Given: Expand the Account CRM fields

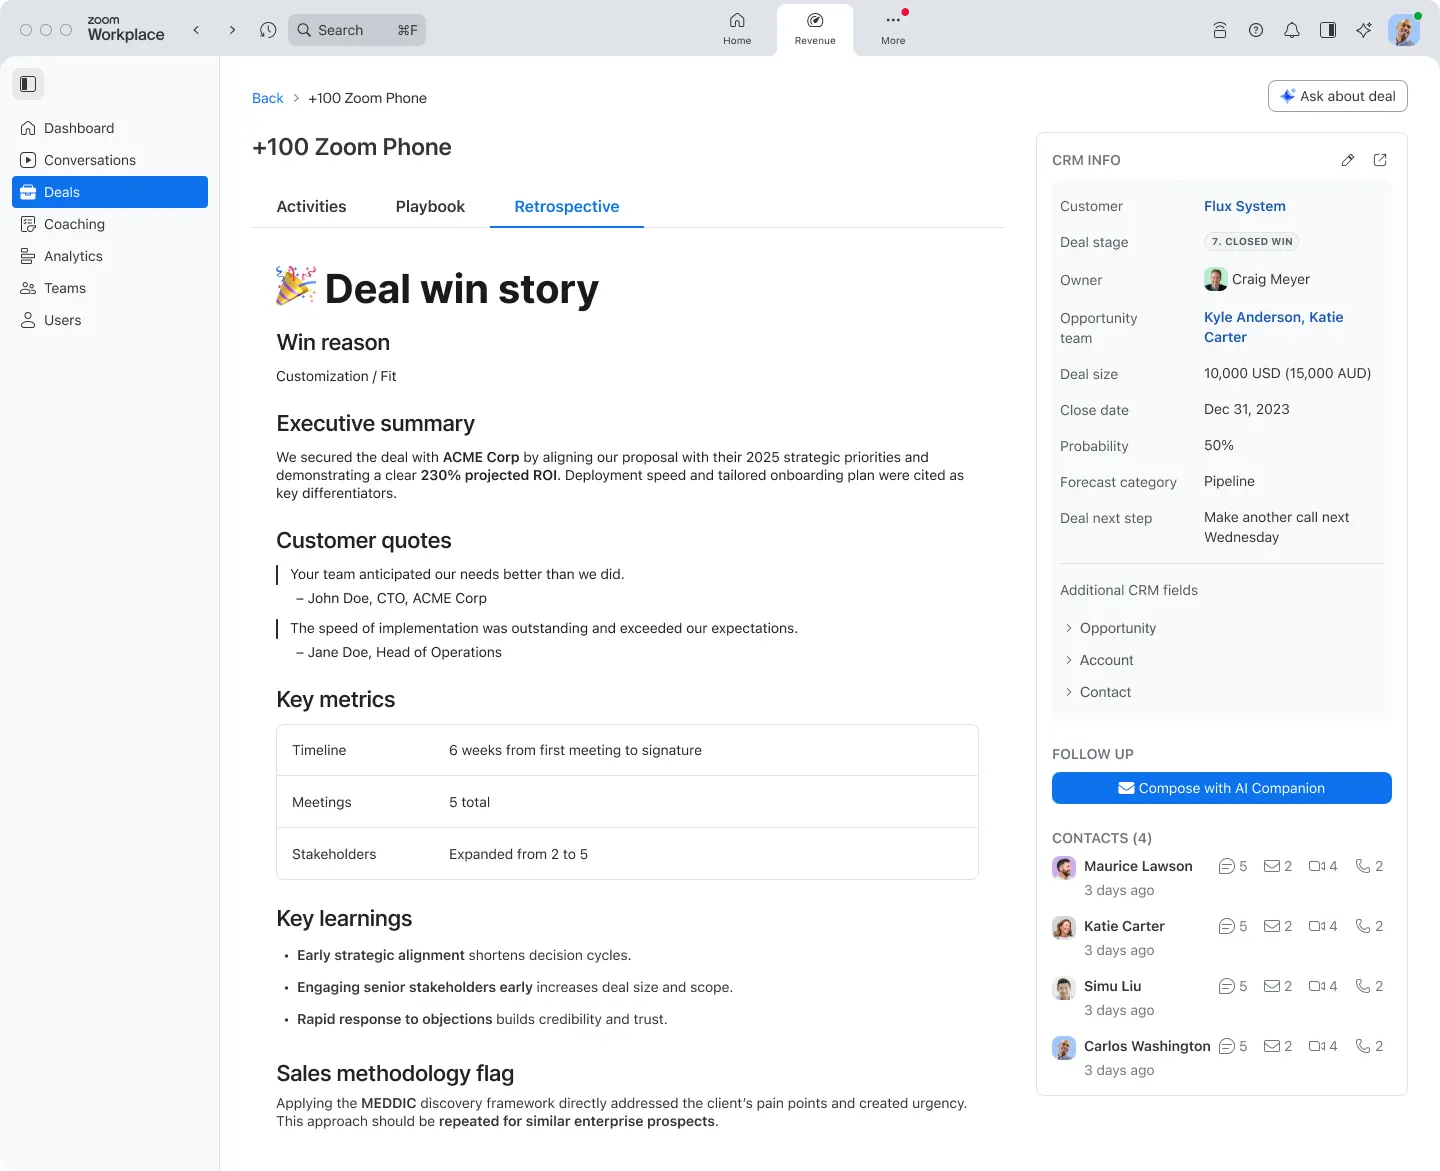Looking at the screenshot, I should [1106, 660].
